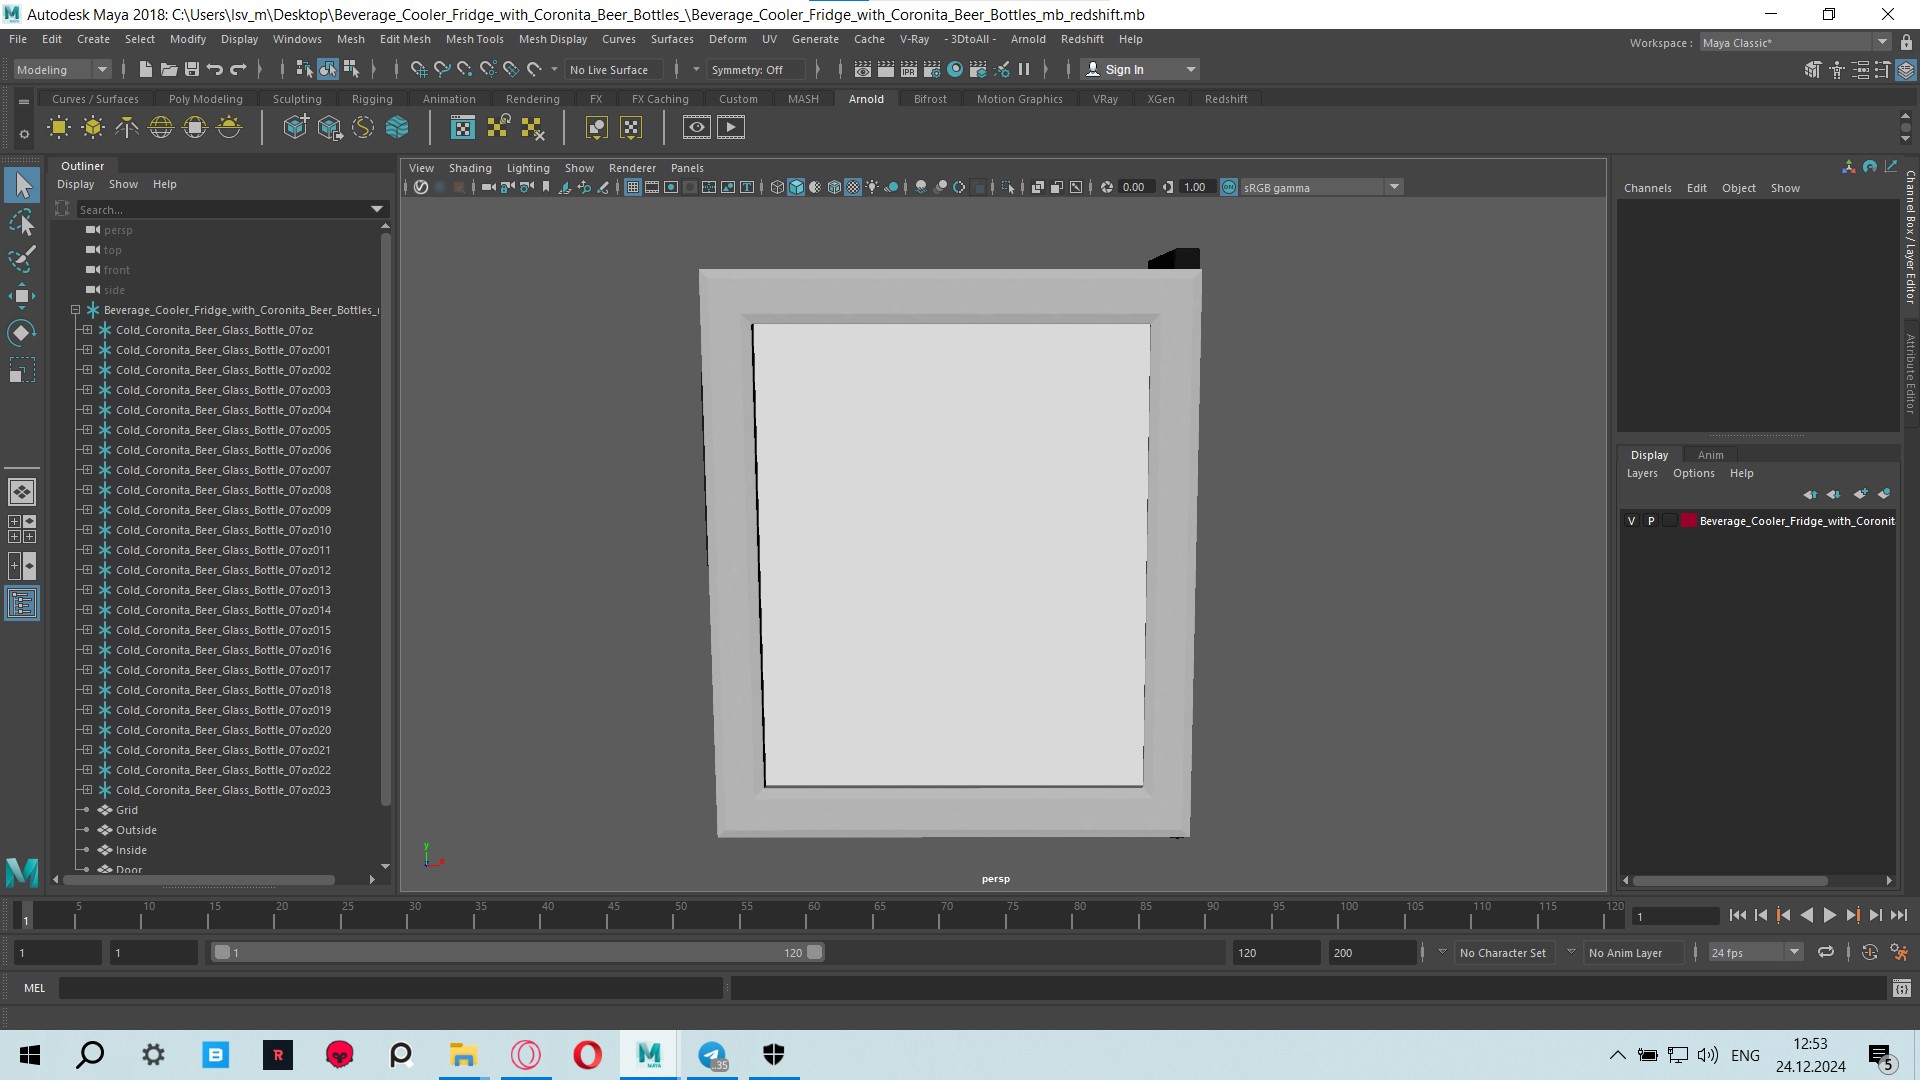1920x1080 pixels.
Task: Switch to the Poly Modeling shelf tab
Action: coord(205,99)
